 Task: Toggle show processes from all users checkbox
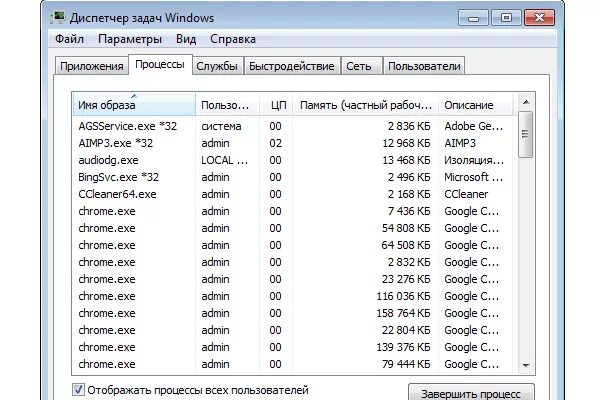(78, 390)
